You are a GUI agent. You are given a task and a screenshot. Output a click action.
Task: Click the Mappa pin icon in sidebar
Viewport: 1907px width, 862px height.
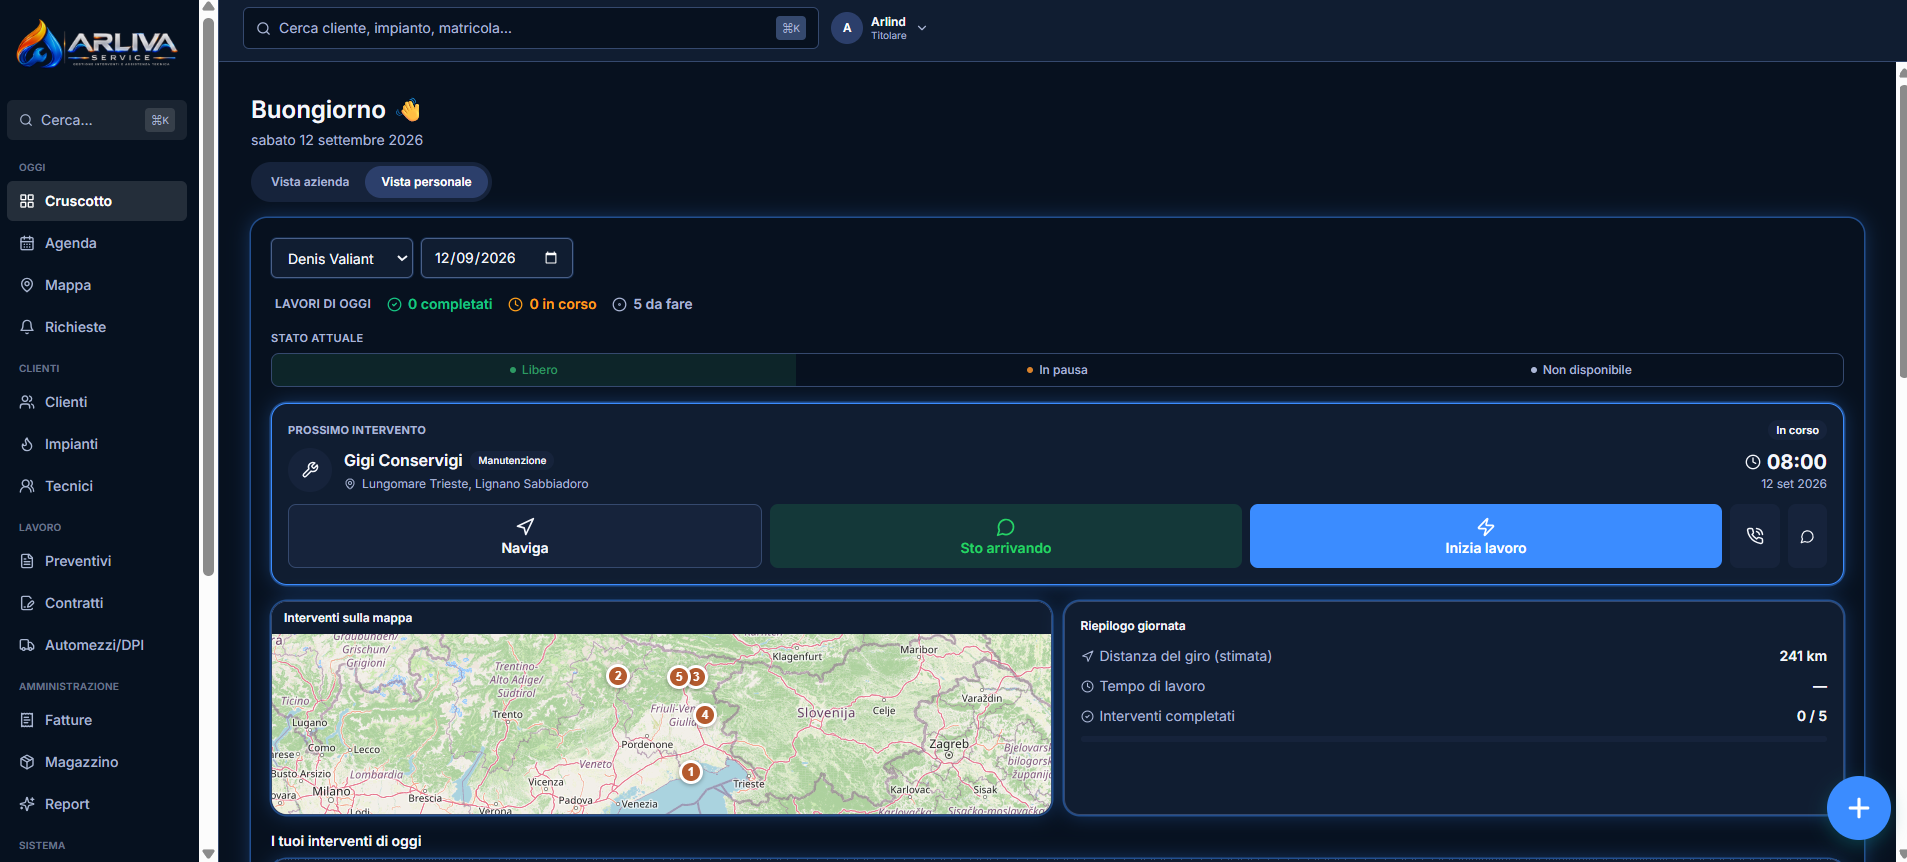[27, 285]
